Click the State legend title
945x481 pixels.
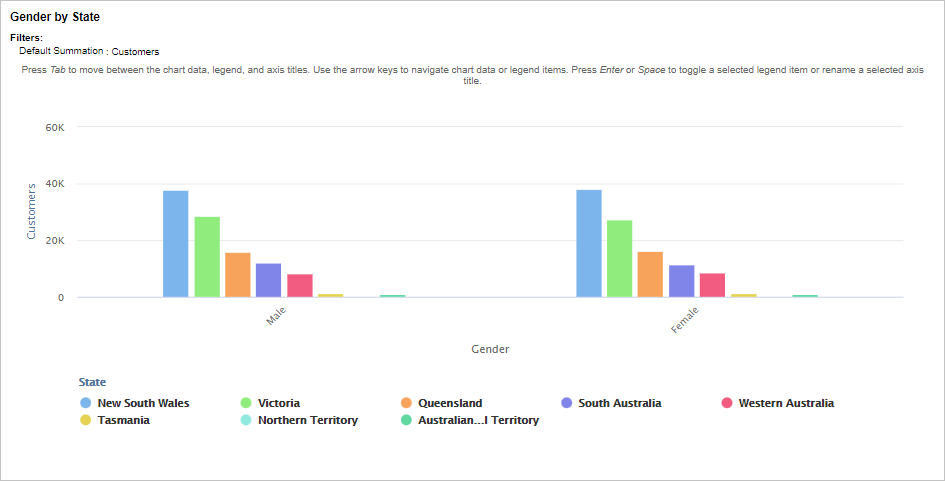coord(92,382)
